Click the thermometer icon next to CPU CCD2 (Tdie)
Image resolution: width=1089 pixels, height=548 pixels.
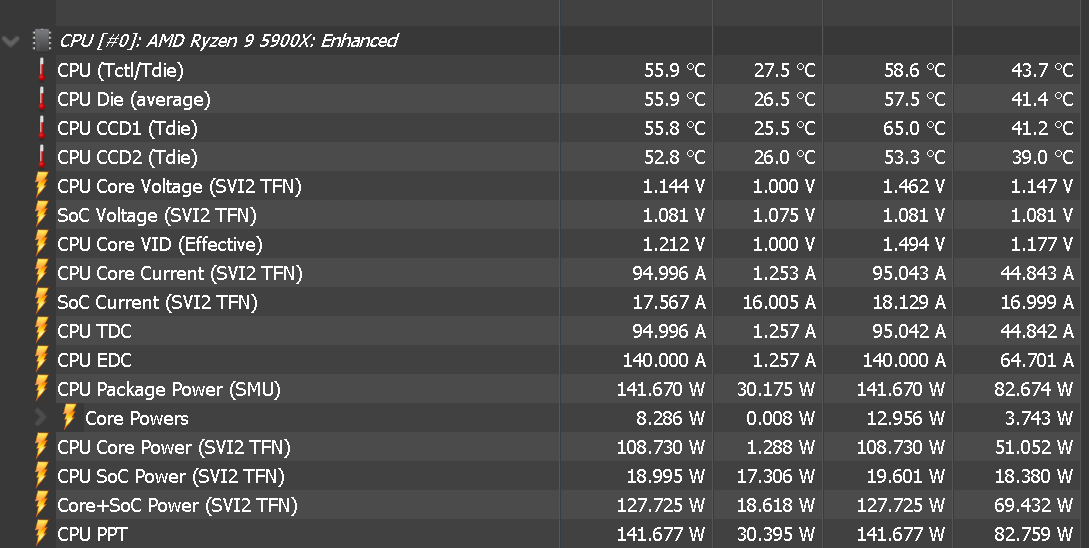pyautogui.click(x=42, y=157)
